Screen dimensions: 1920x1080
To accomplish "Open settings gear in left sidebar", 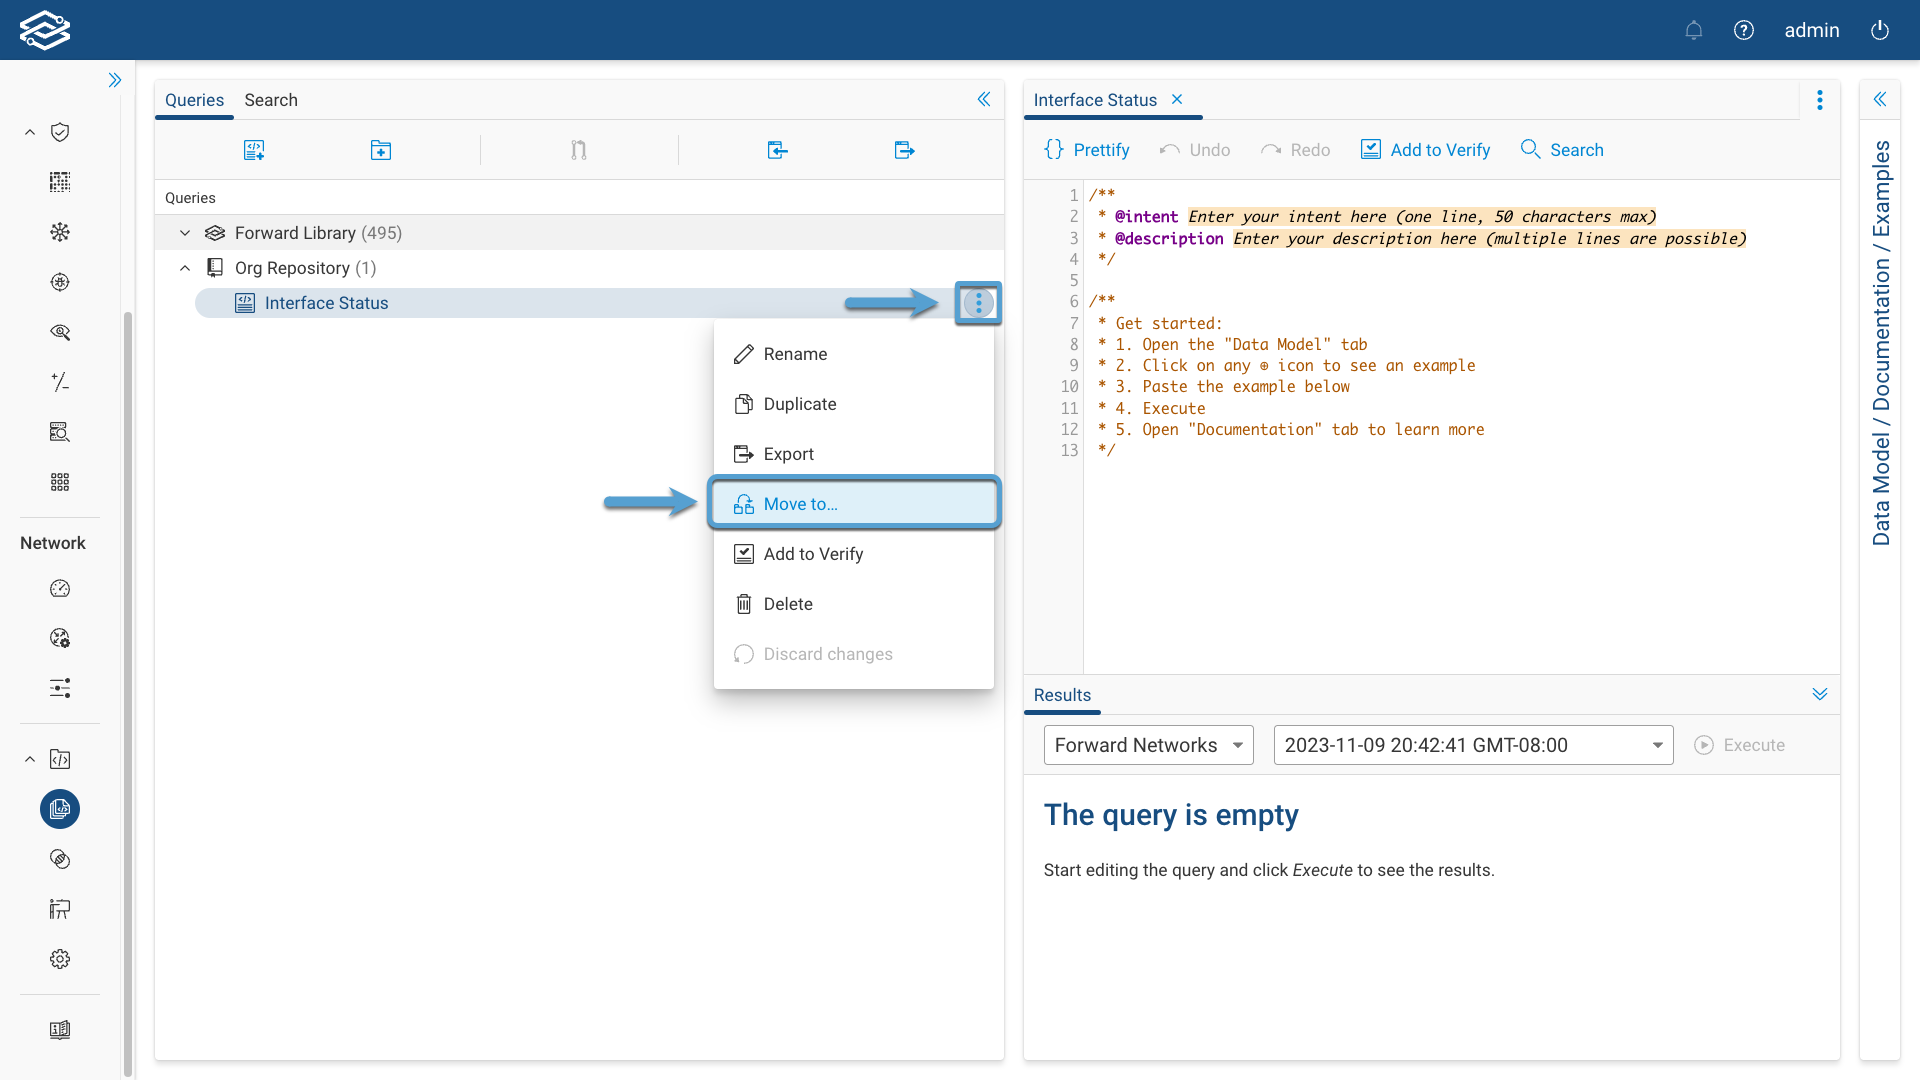I will click(x=60, y=959).
